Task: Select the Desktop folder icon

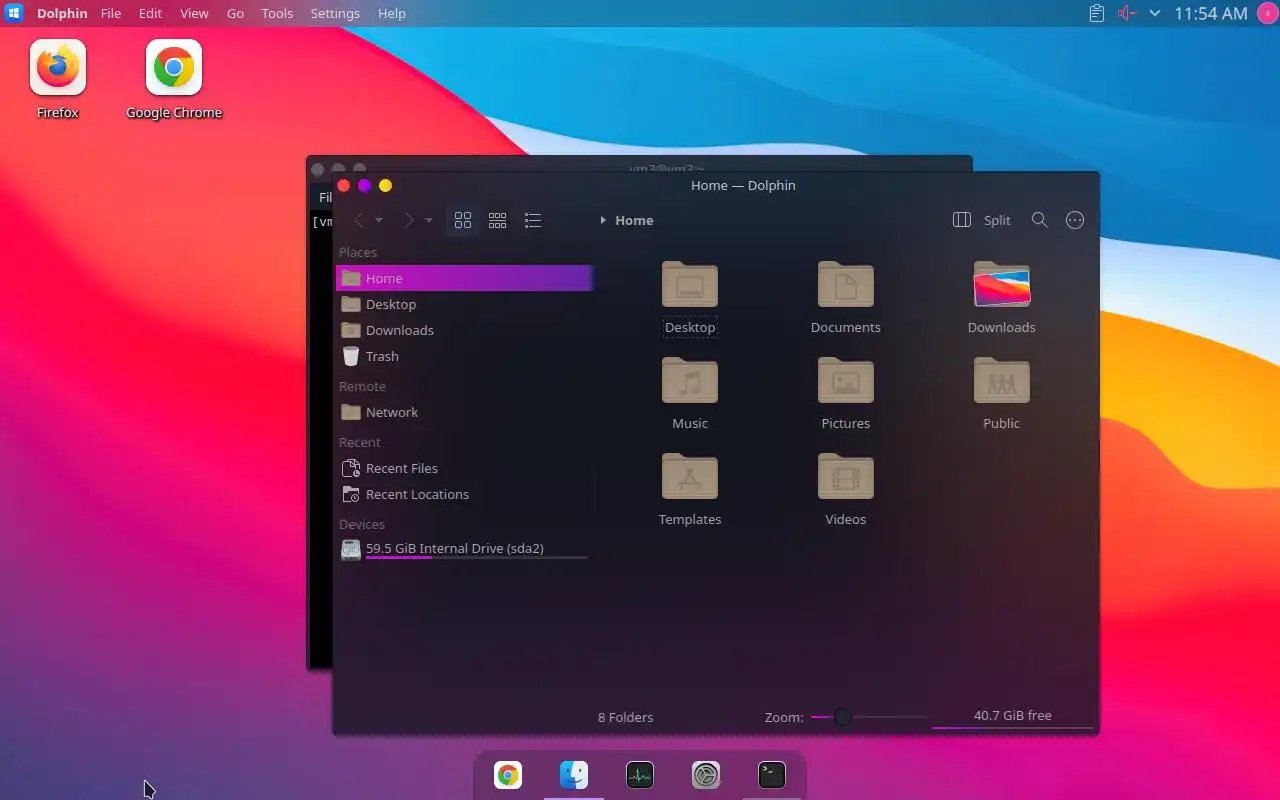Action: 690,285
